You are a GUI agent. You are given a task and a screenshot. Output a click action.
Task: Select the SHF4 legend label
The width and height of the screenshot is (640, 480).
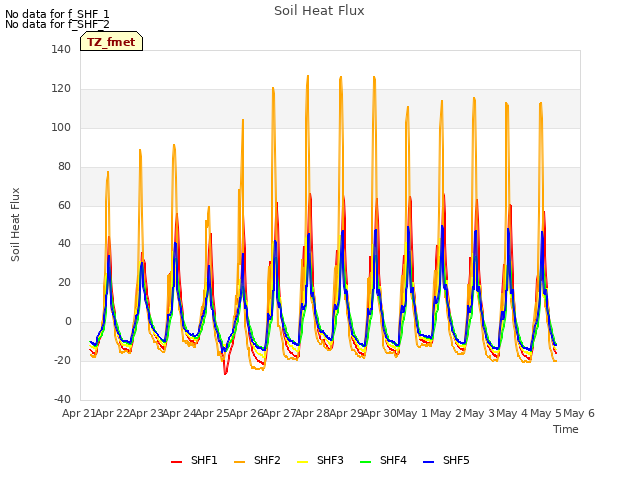pyautogui.click(x=393, y=460)
